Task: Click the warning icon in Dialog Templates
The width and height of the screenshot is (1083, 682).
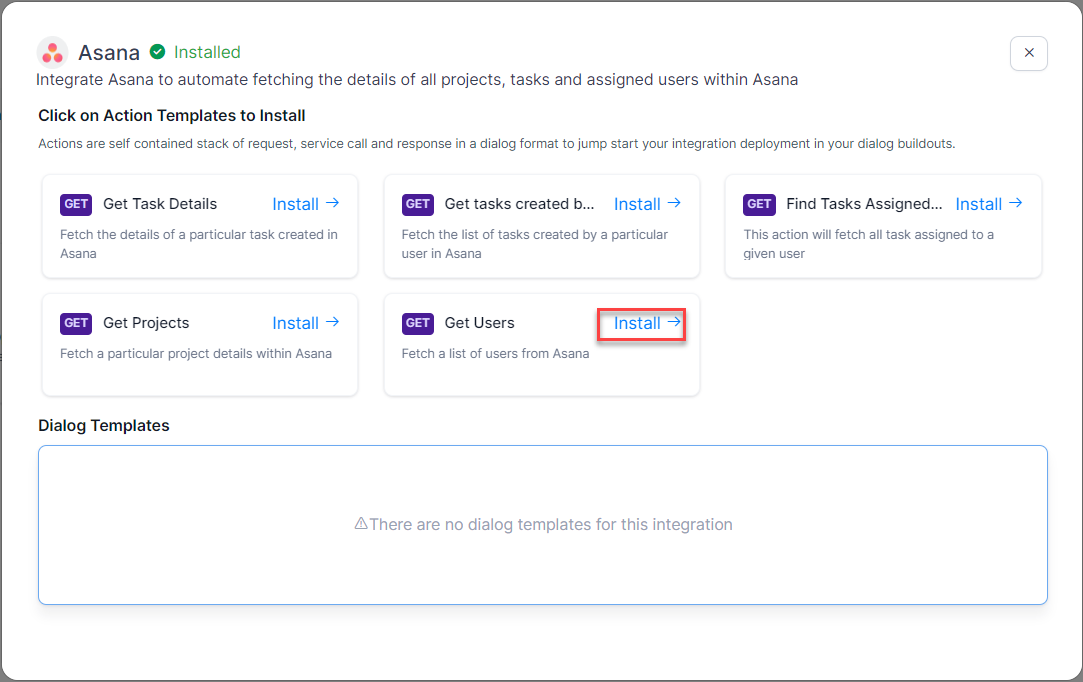Action: click(x=361, y=524)
